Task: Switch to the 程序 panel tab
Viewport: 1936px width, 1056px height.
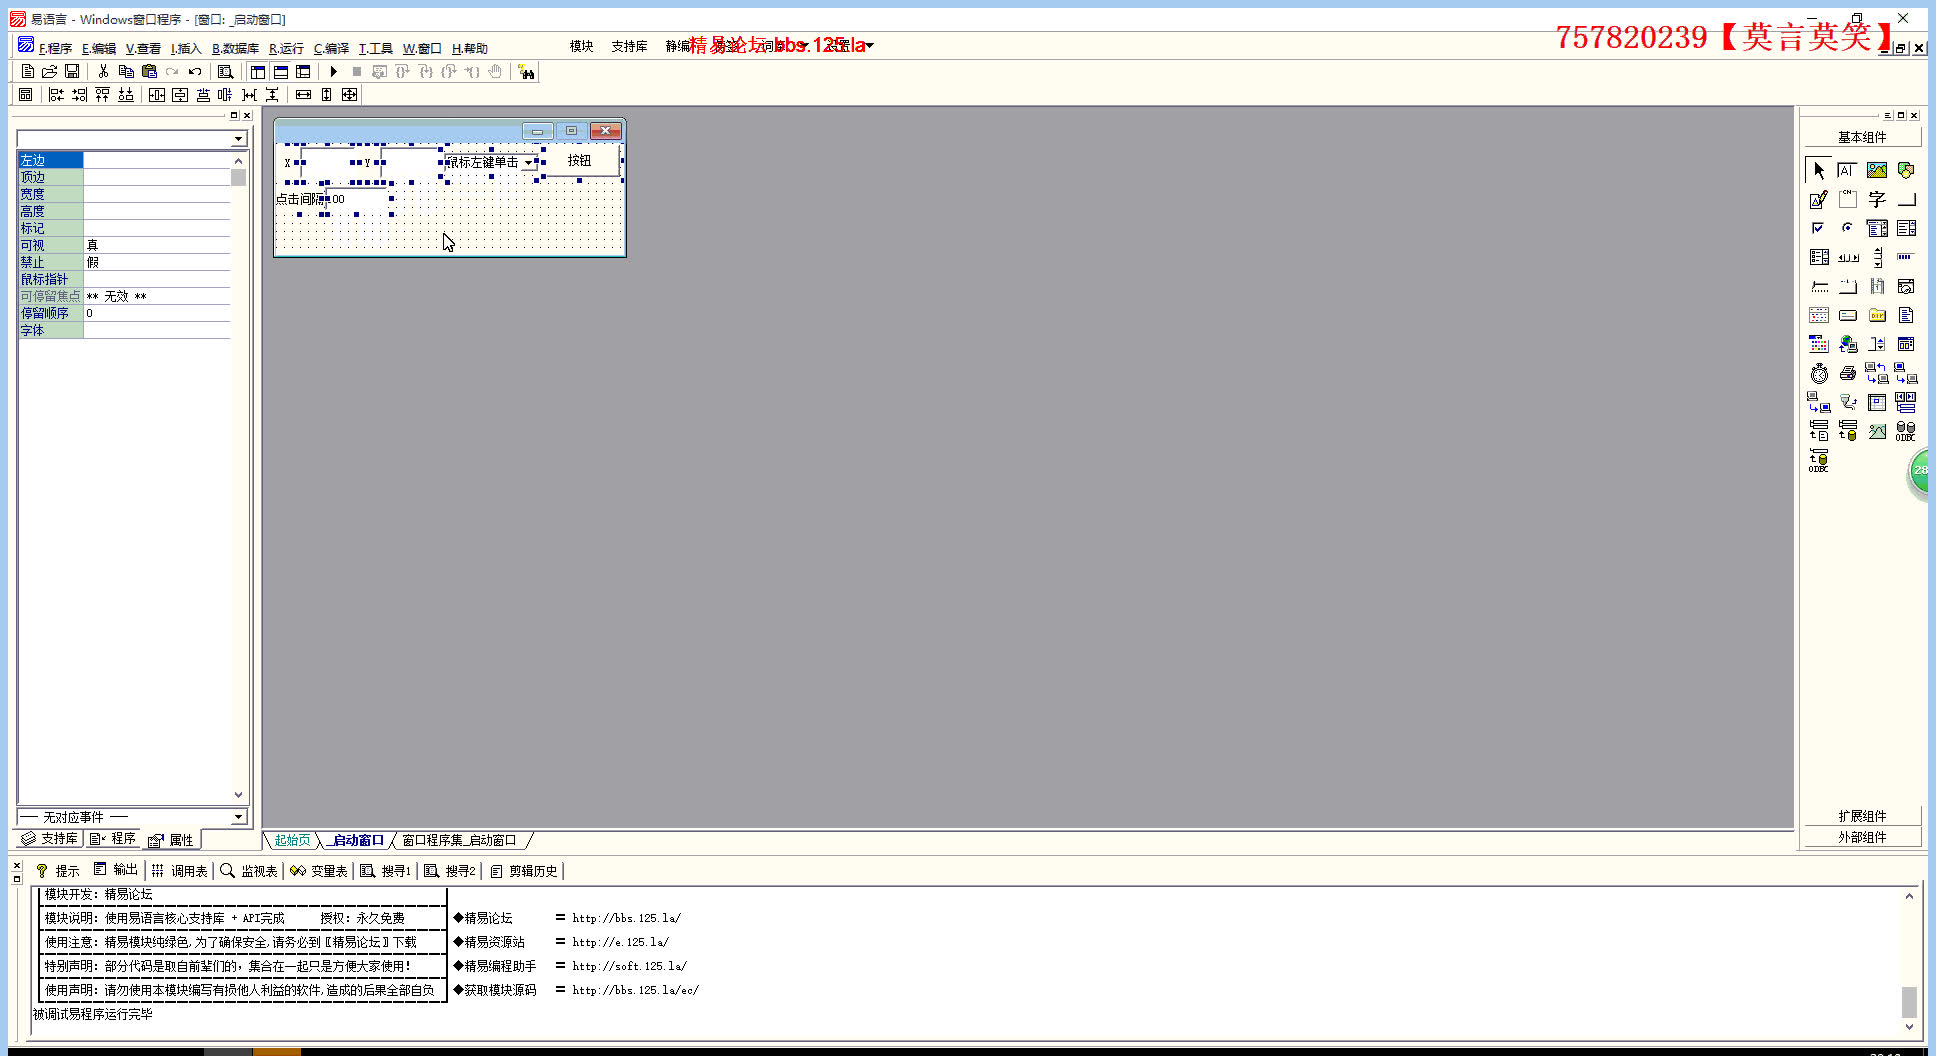Action: click(x=113, y=839)
